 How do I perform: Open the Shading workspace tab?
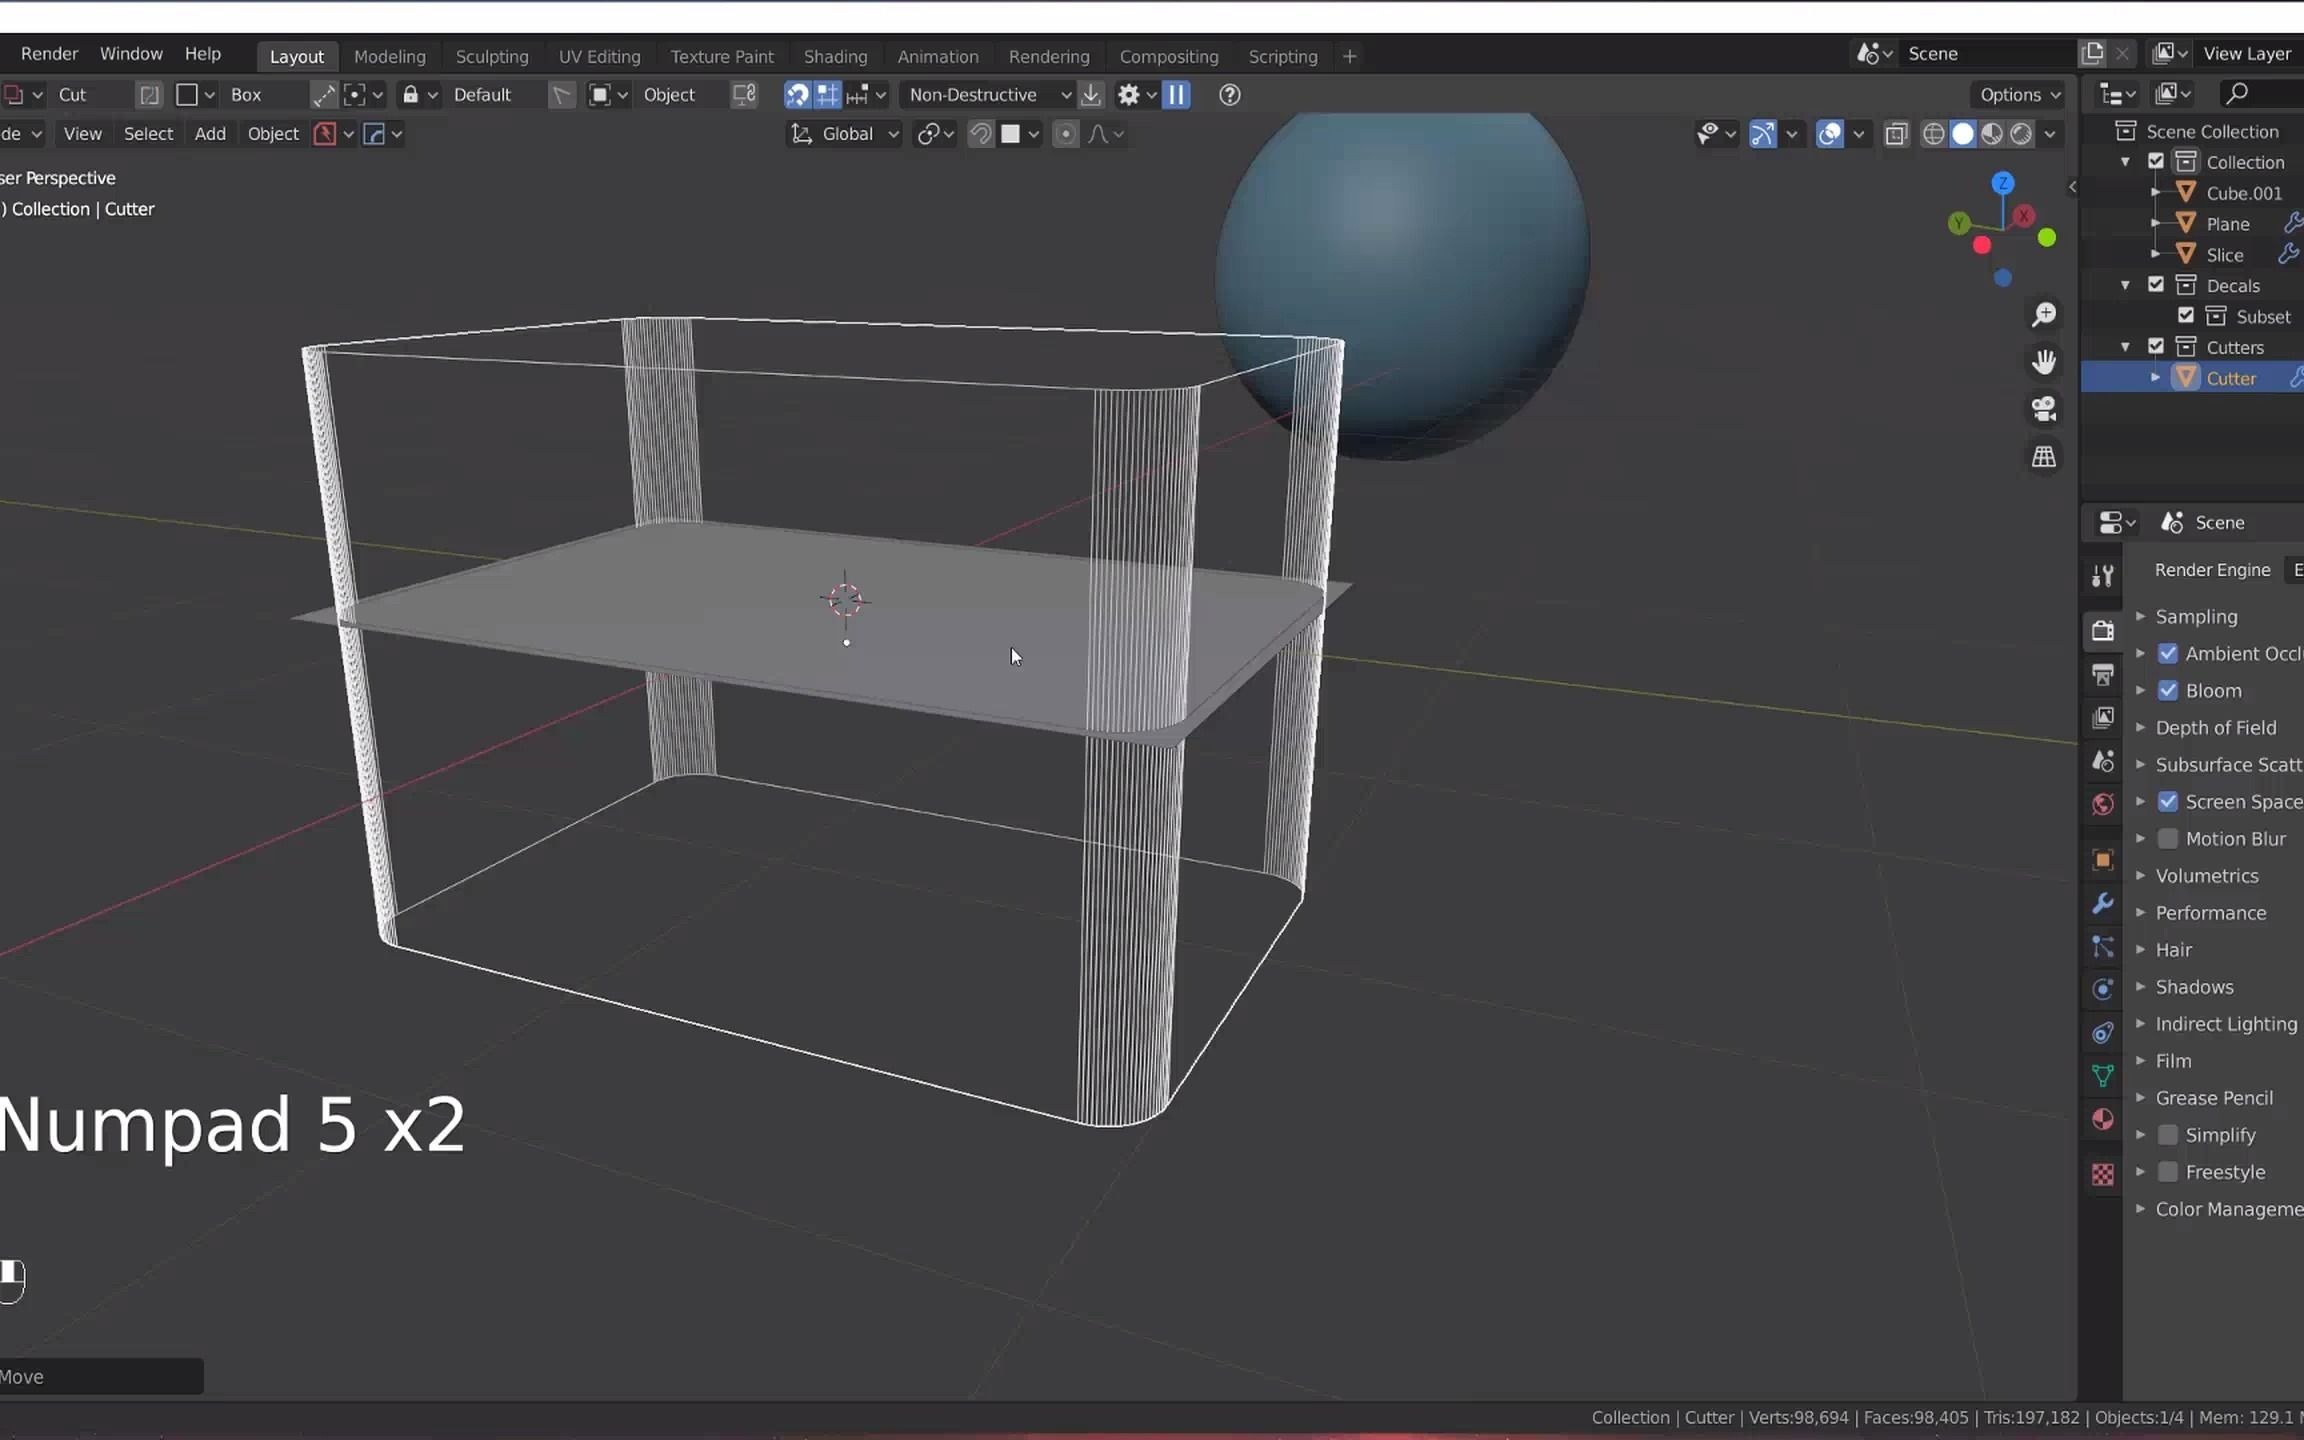(834, 55)
